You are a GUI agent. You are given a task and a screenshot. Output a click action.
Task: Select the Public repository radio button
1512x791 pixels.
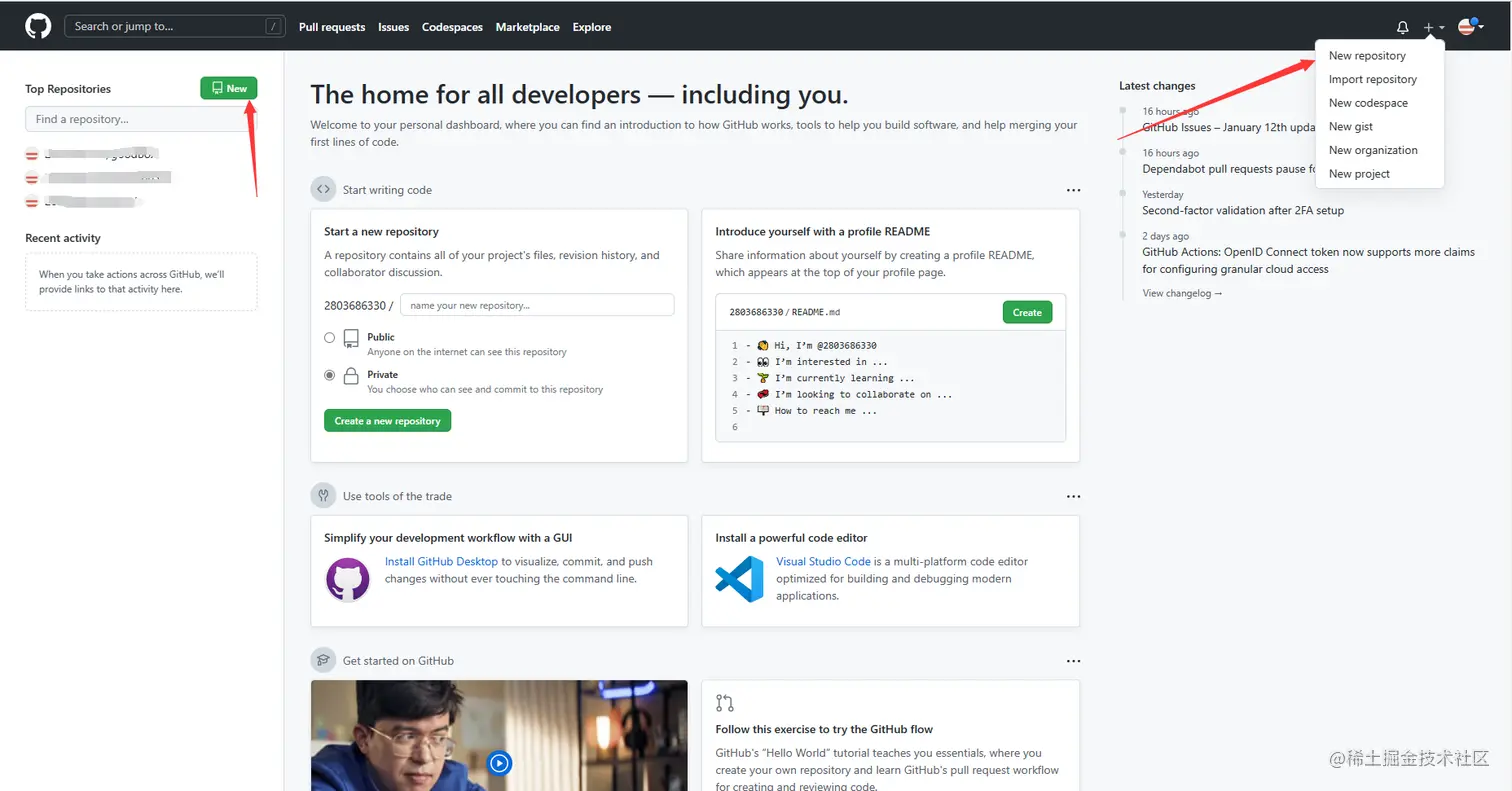click(x=330, y=338)
